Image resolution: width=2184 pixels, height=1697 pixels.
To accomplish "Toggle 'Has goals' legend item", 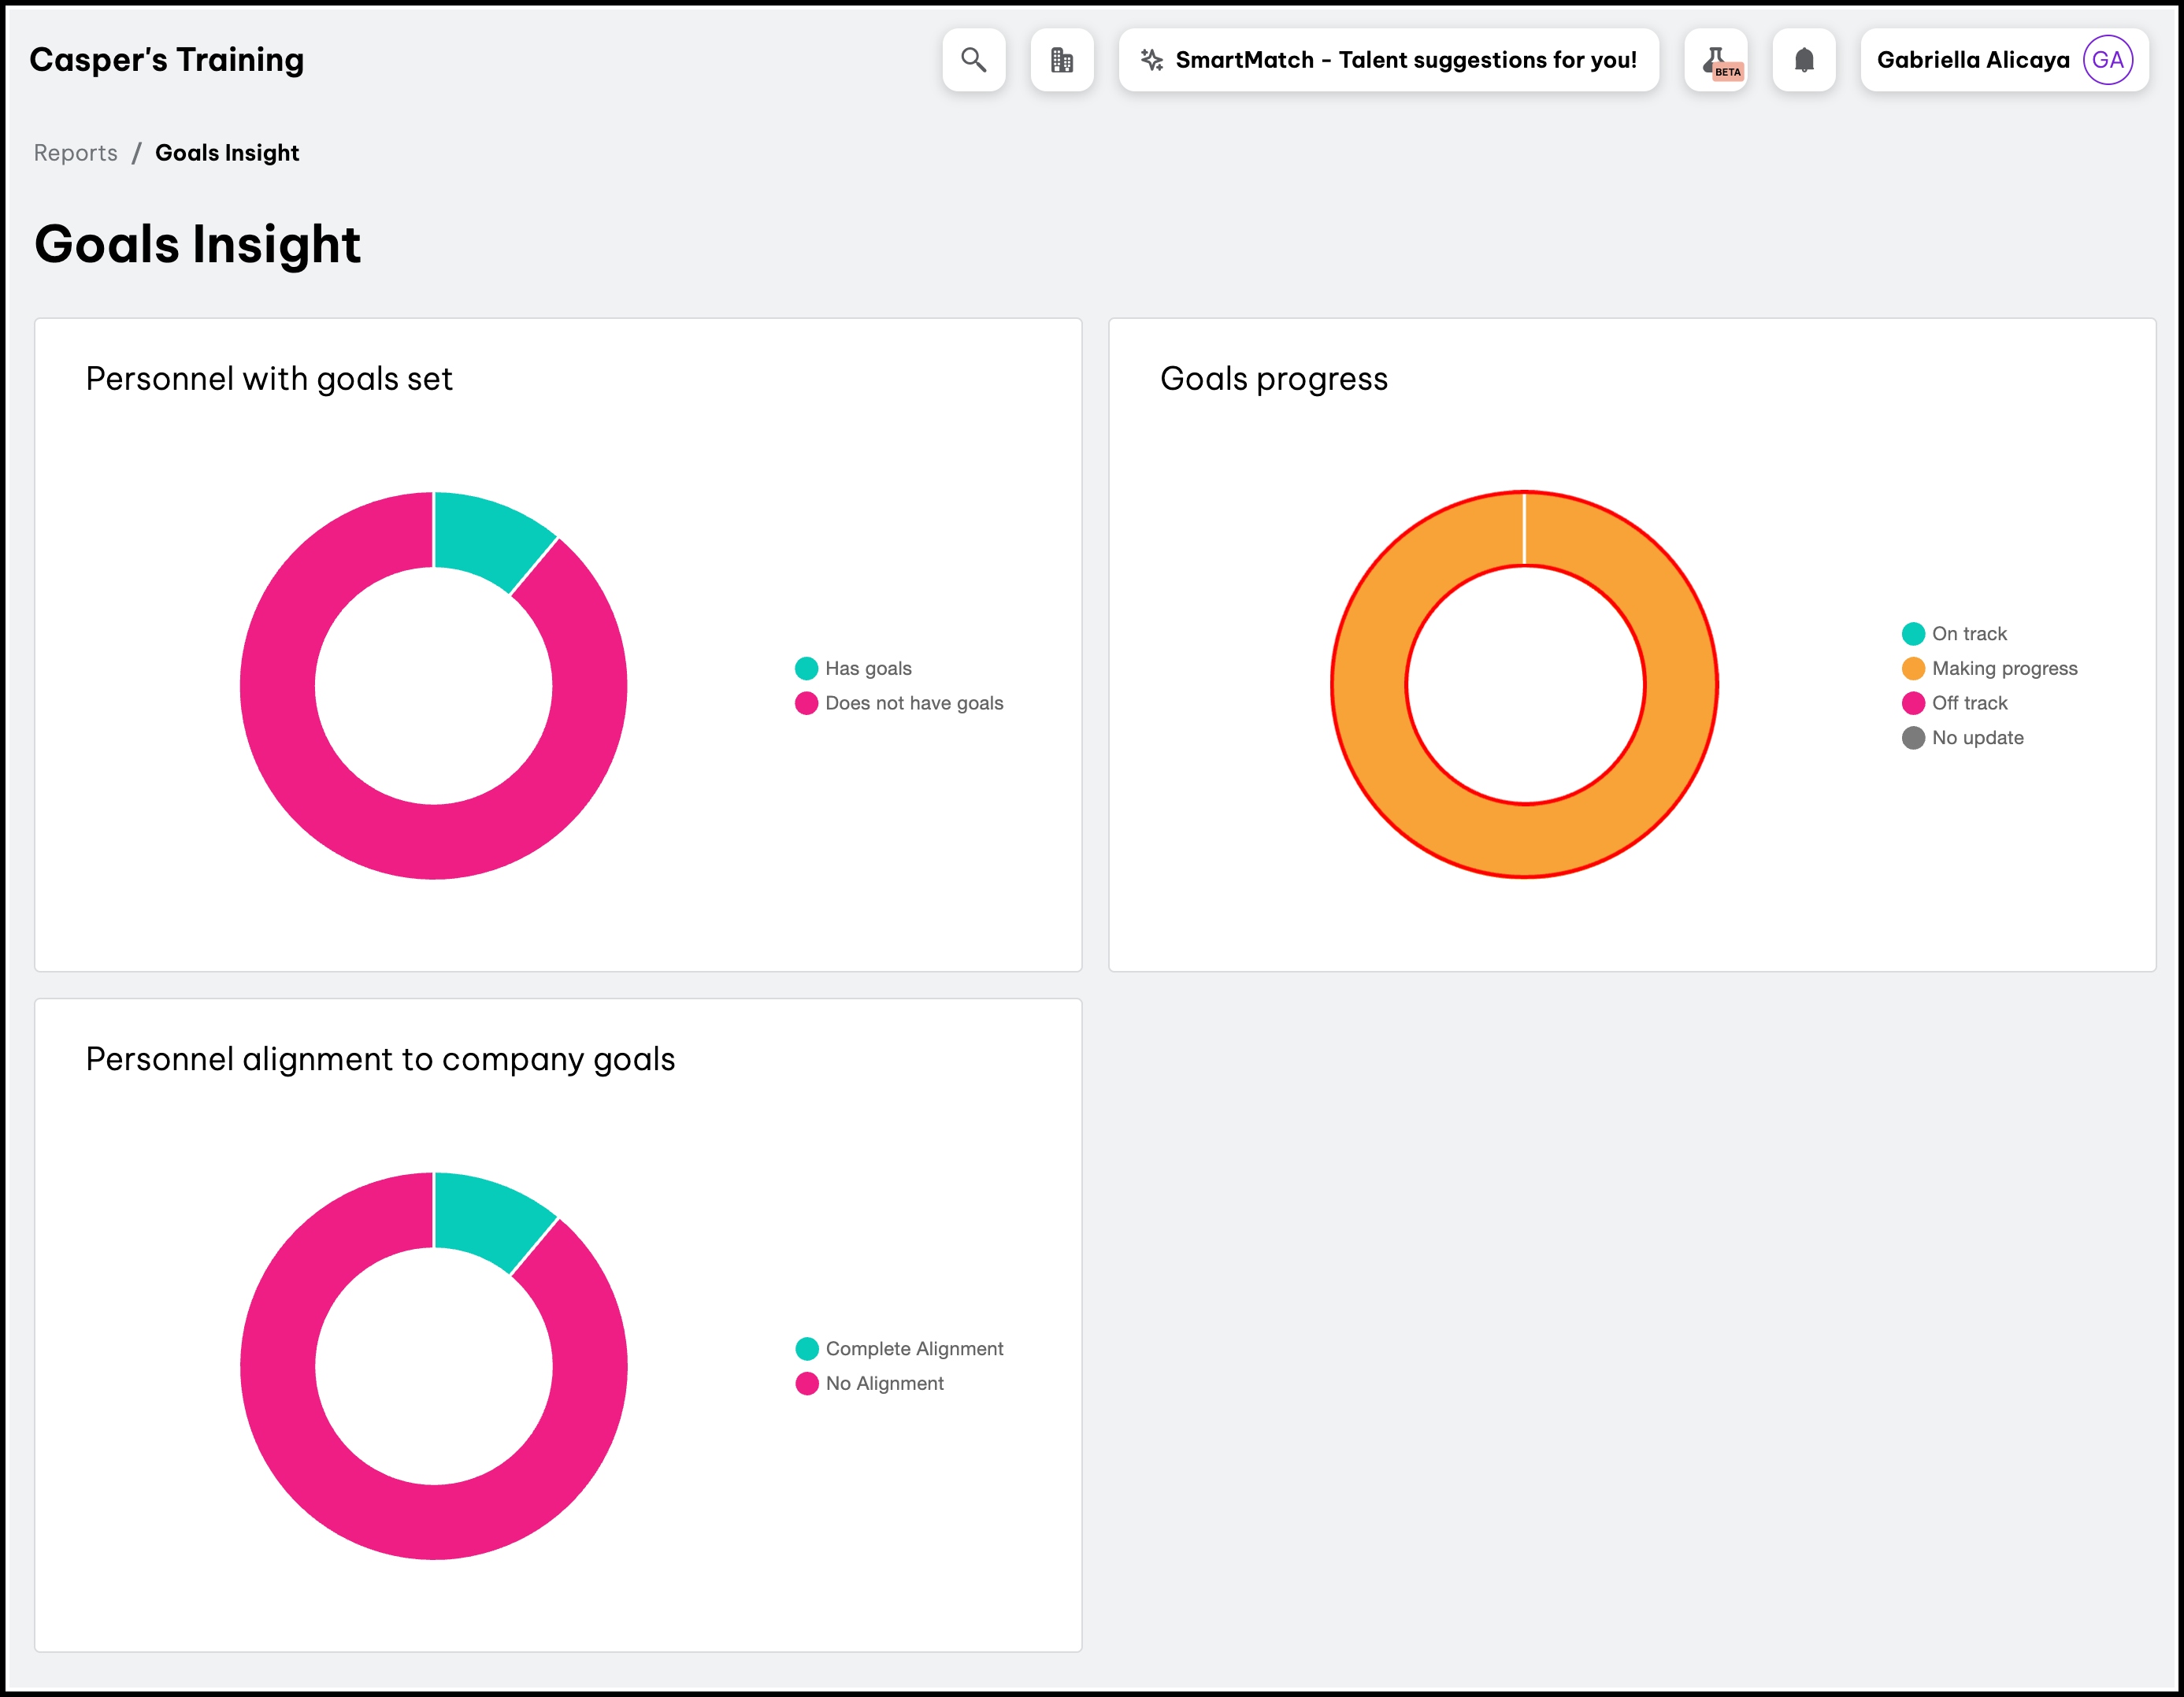I will tap(867, 668).
